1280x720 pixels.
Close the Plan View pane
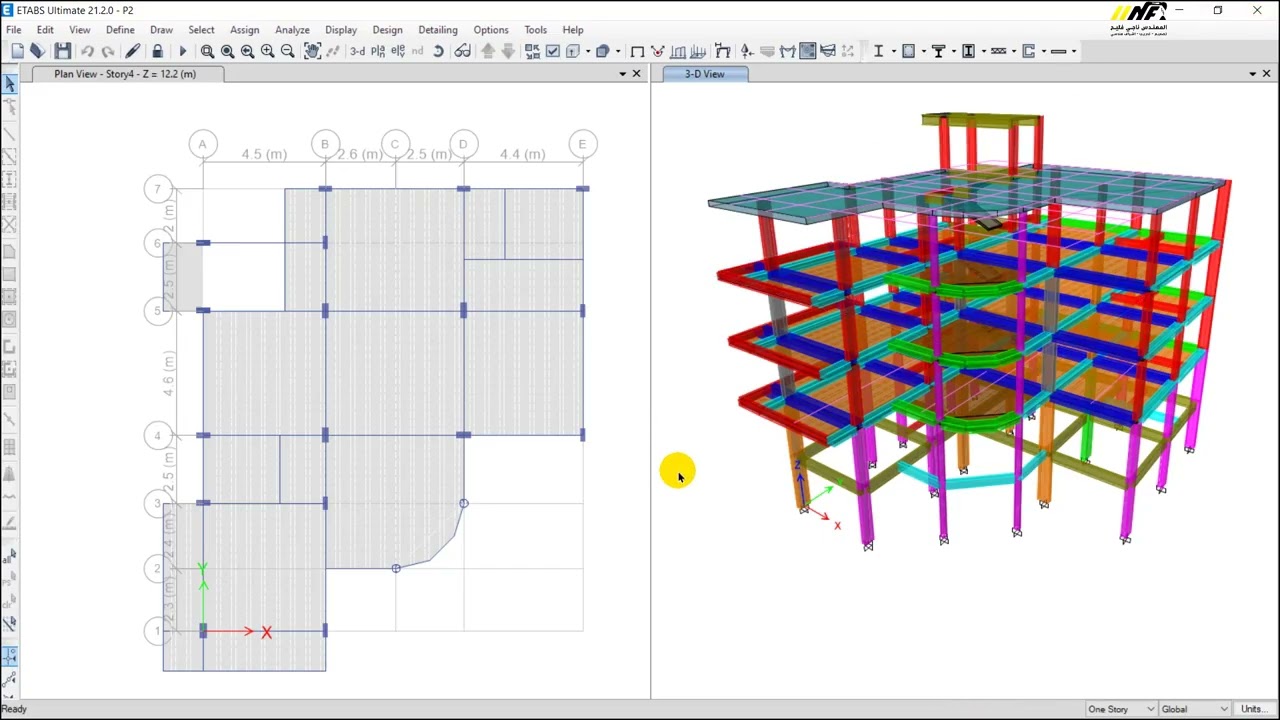pos(637,74)
